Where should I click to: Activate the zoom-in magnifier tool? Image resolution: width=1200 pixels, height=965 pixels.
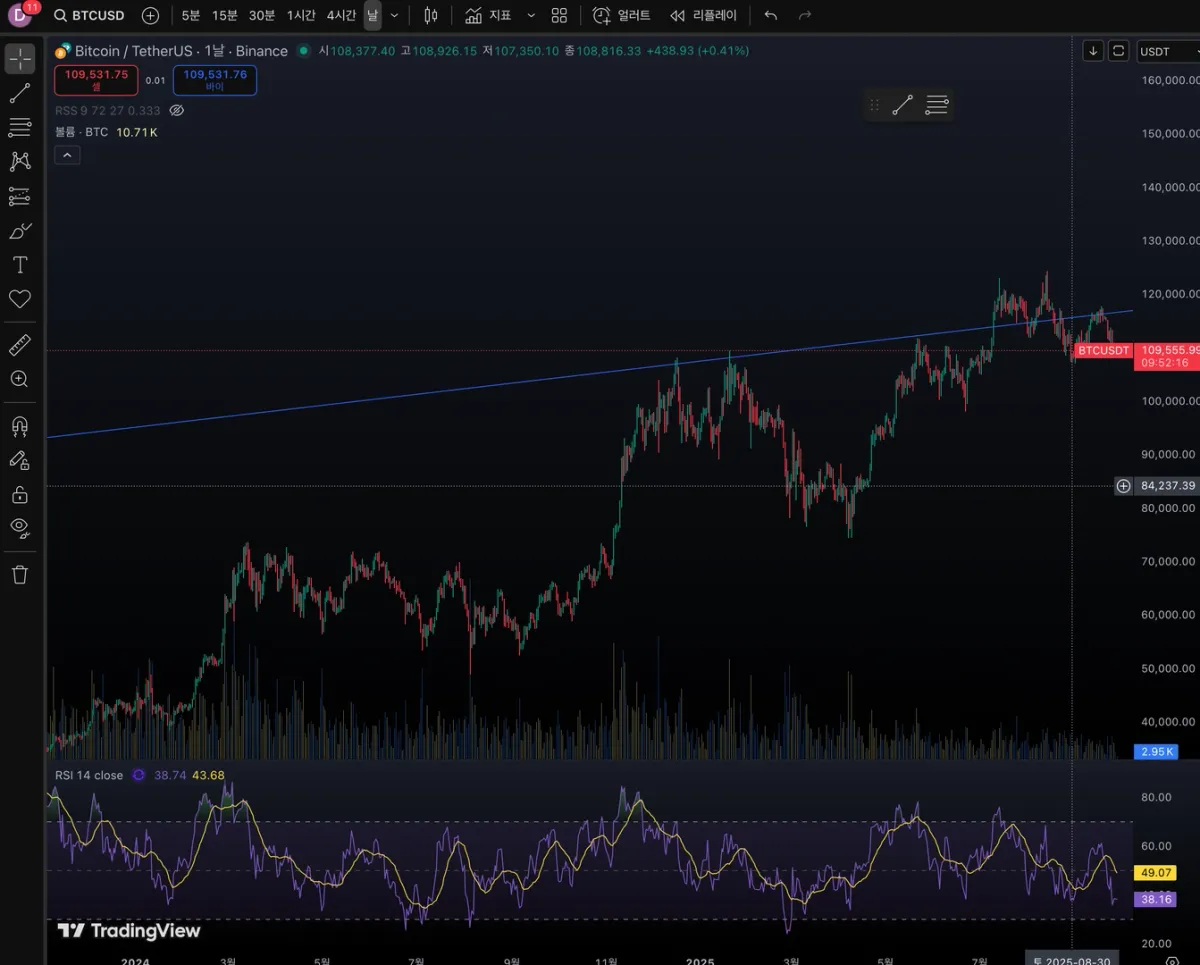click(x=19, y=379)
